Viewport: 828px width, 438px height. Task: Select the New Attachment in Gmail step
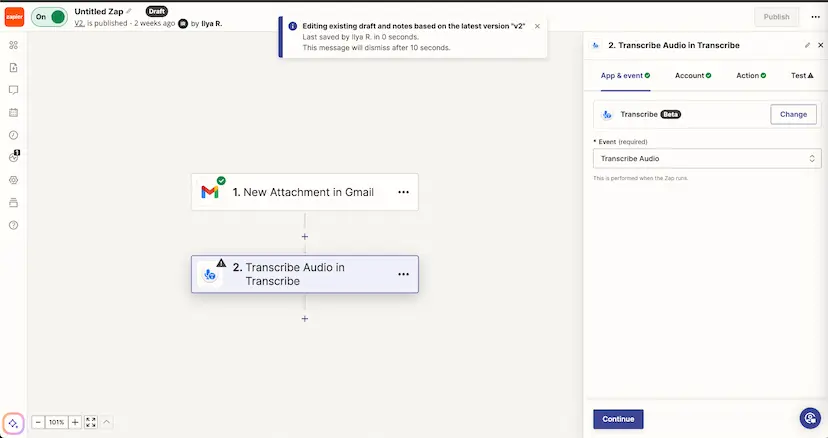click(305, 192)
